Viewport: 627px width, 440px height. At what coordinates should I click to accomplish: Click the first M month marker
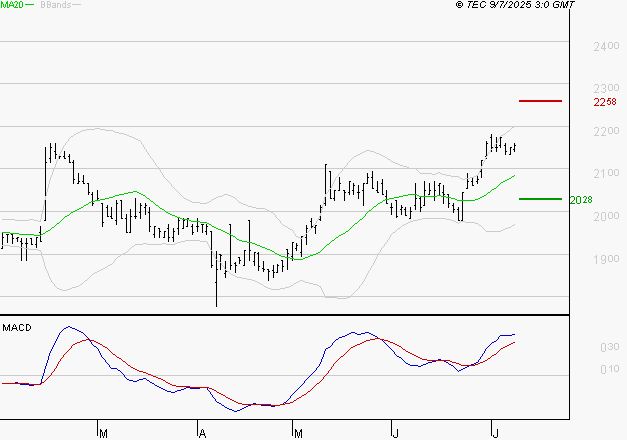point(103,432)
